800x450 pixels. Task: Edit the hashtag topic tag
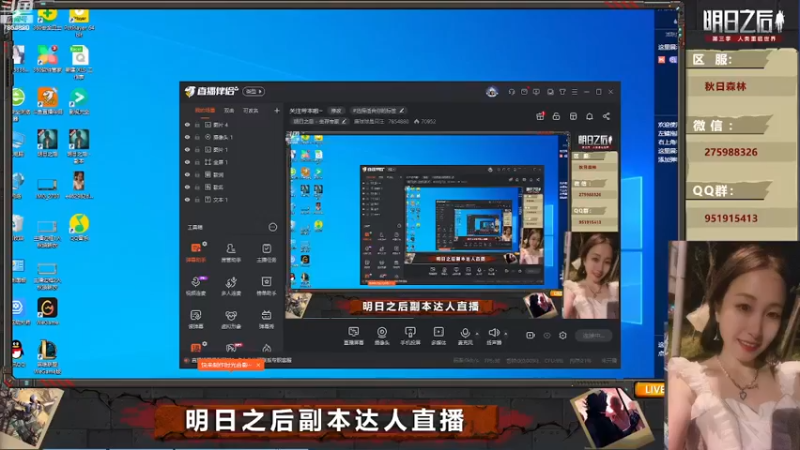click(x=378, y=111)
